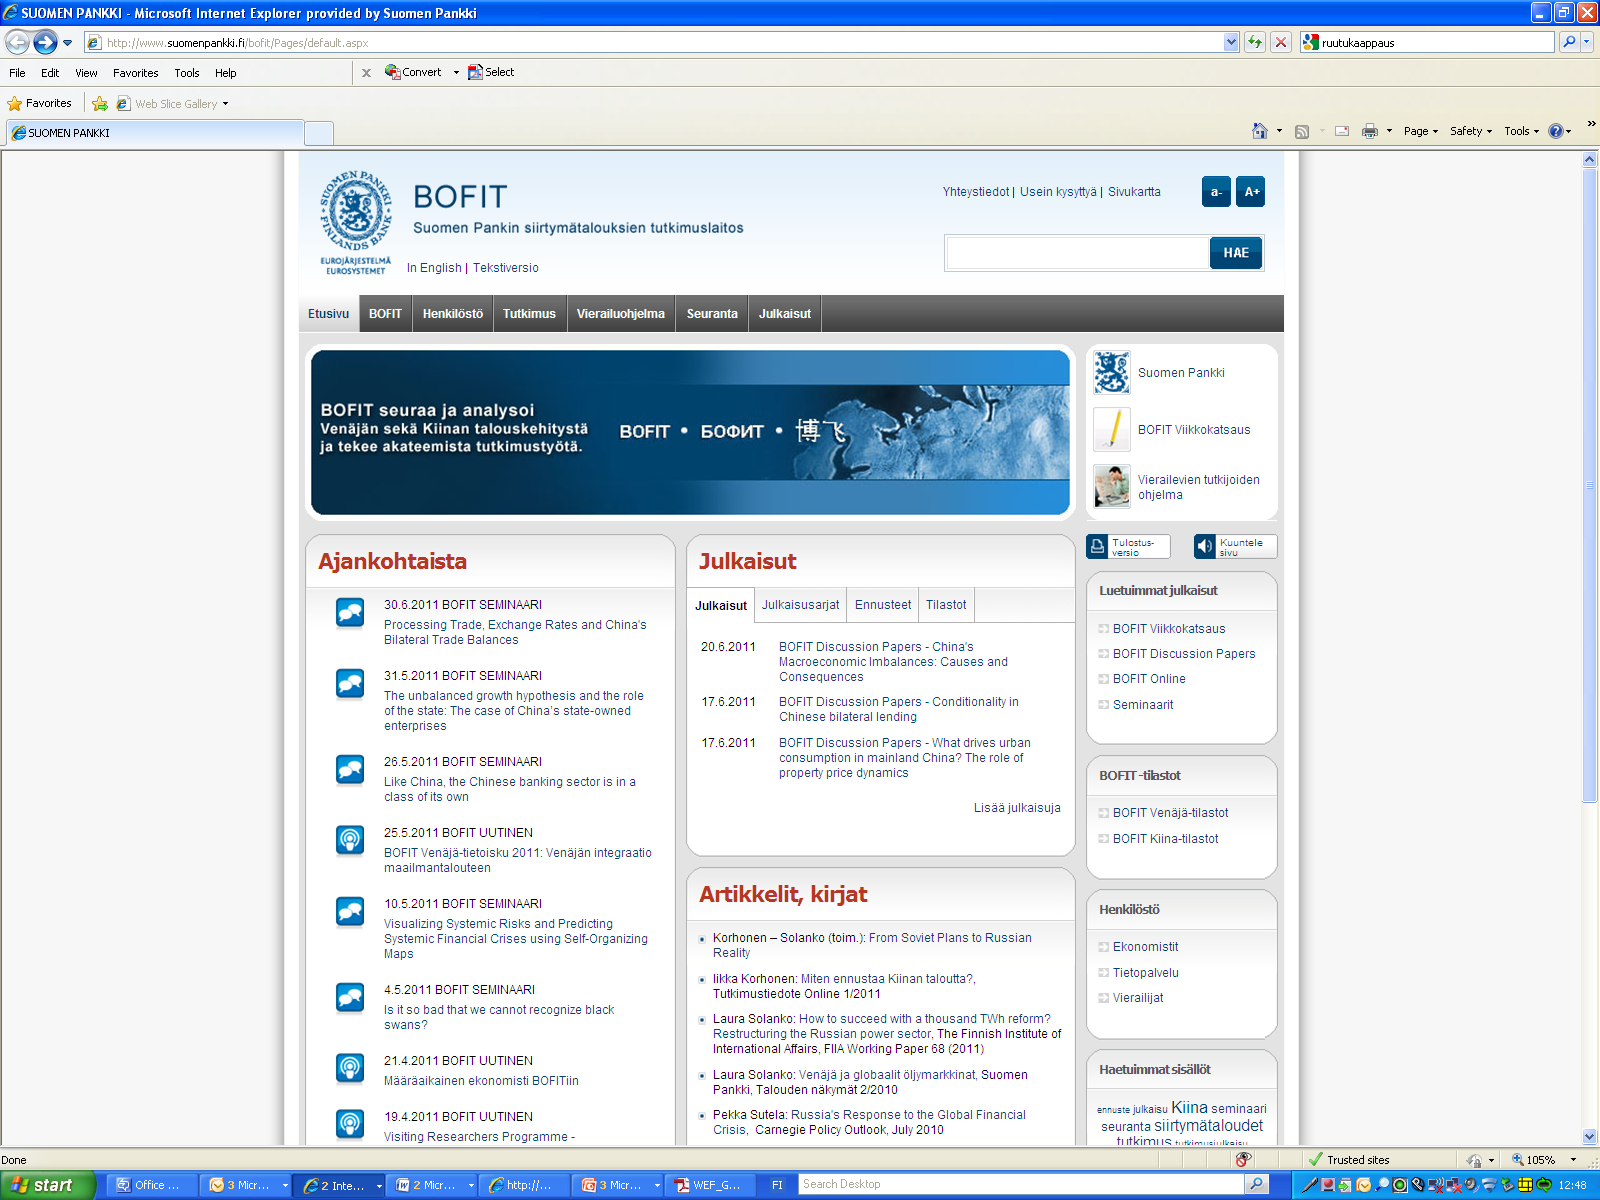Screen dimensions: 1600x1200
Task: Click Add to Favorites Bar icon
Action: click(x=100, y=103)
